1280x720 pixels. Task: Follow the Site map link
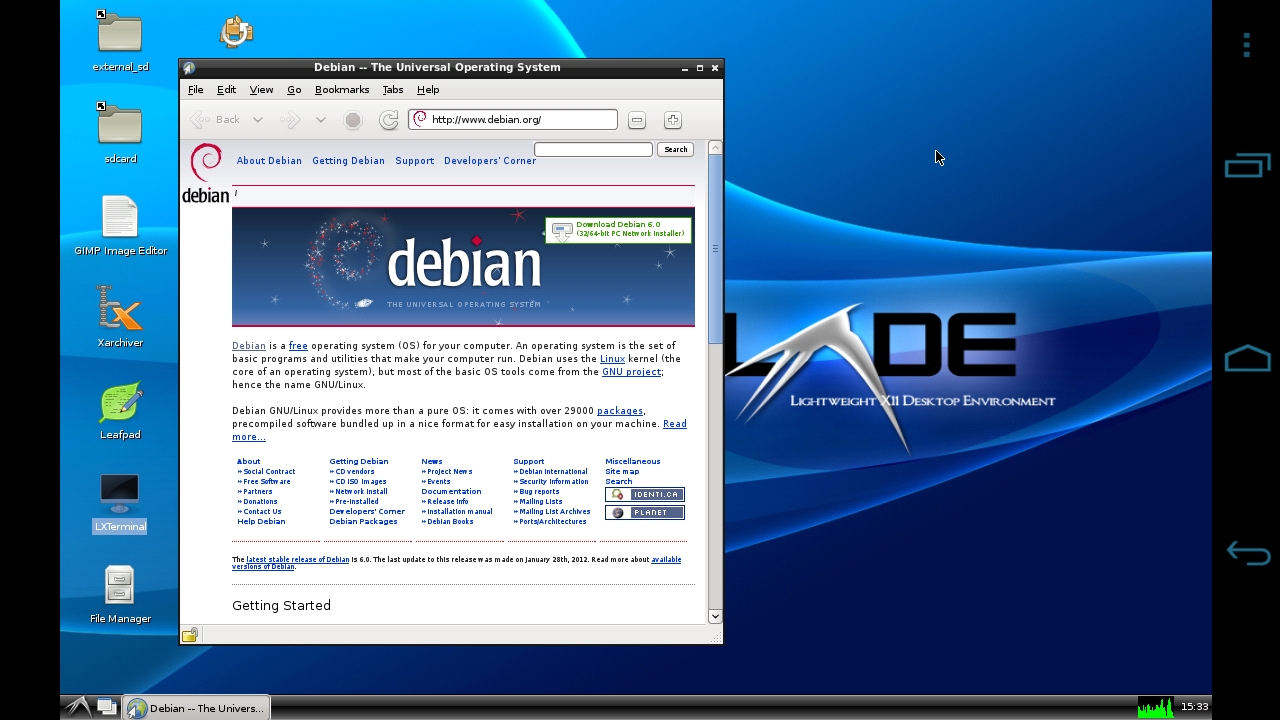coord(622,472)
